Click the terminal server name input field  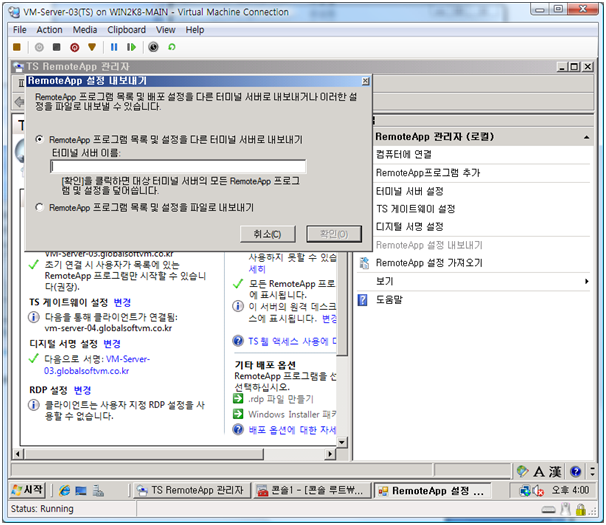click(178, 166)
